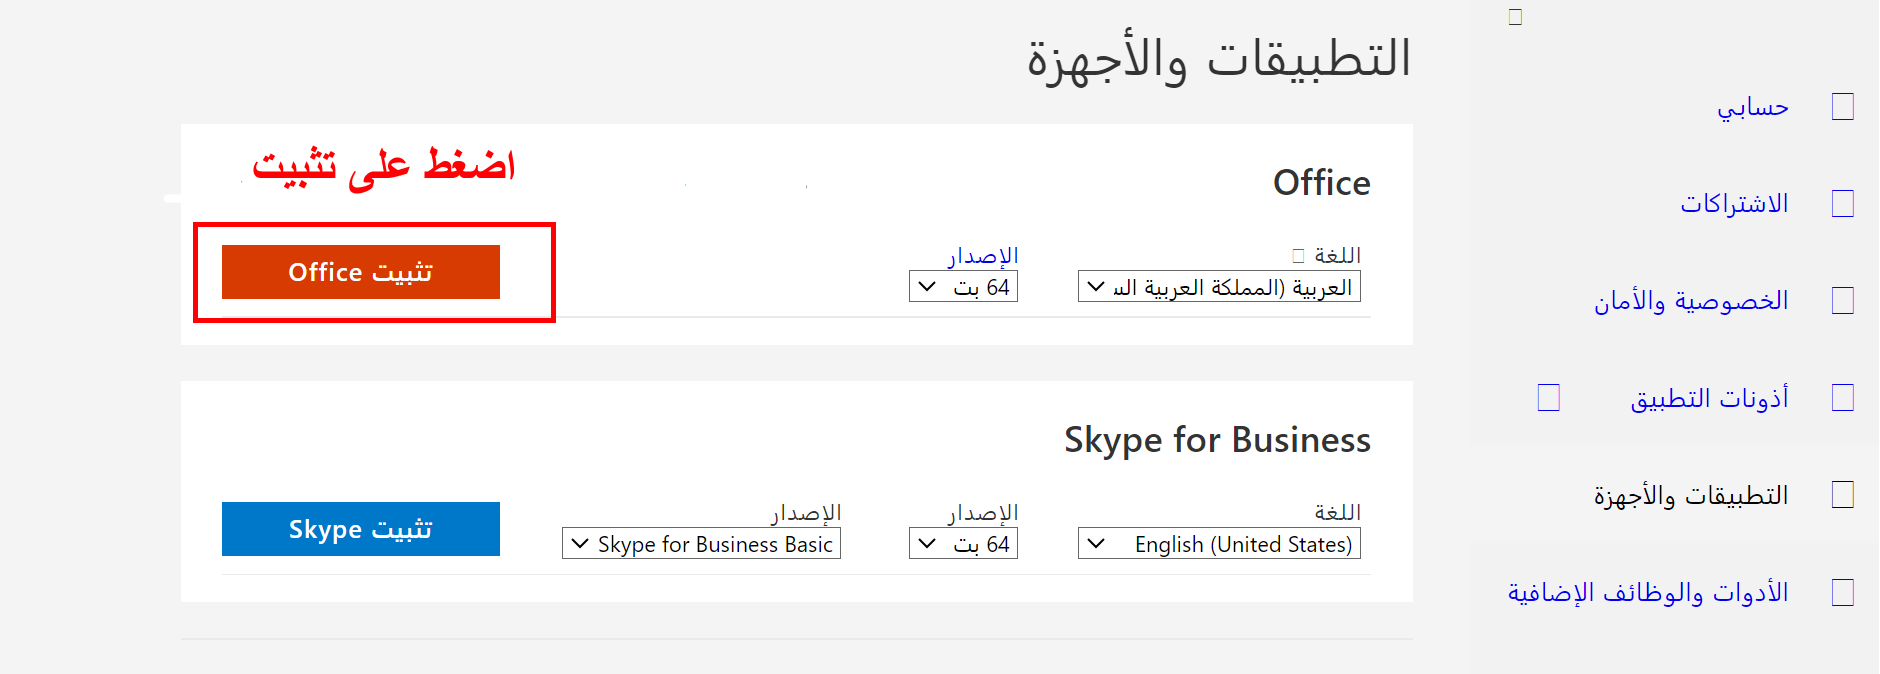Click the icon beside الخصوصية والأمان
Image resolution: width=1880 pixels, height=674 pixels.
(1842, 301)
